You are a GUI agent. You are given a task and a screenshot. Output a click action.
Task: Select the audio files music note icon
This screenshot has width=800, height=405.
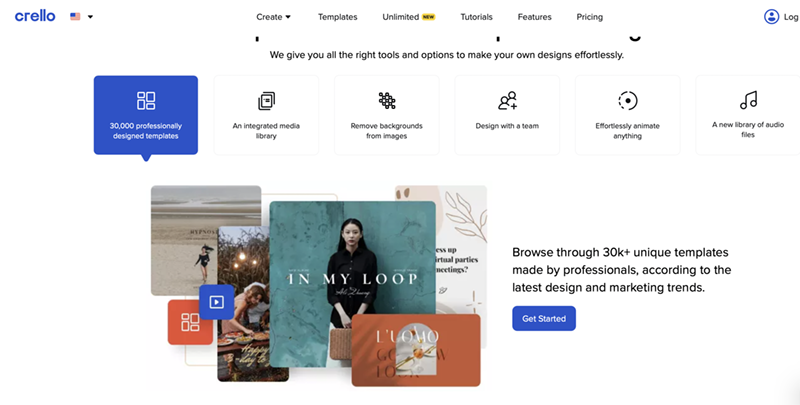click(748, 100)
